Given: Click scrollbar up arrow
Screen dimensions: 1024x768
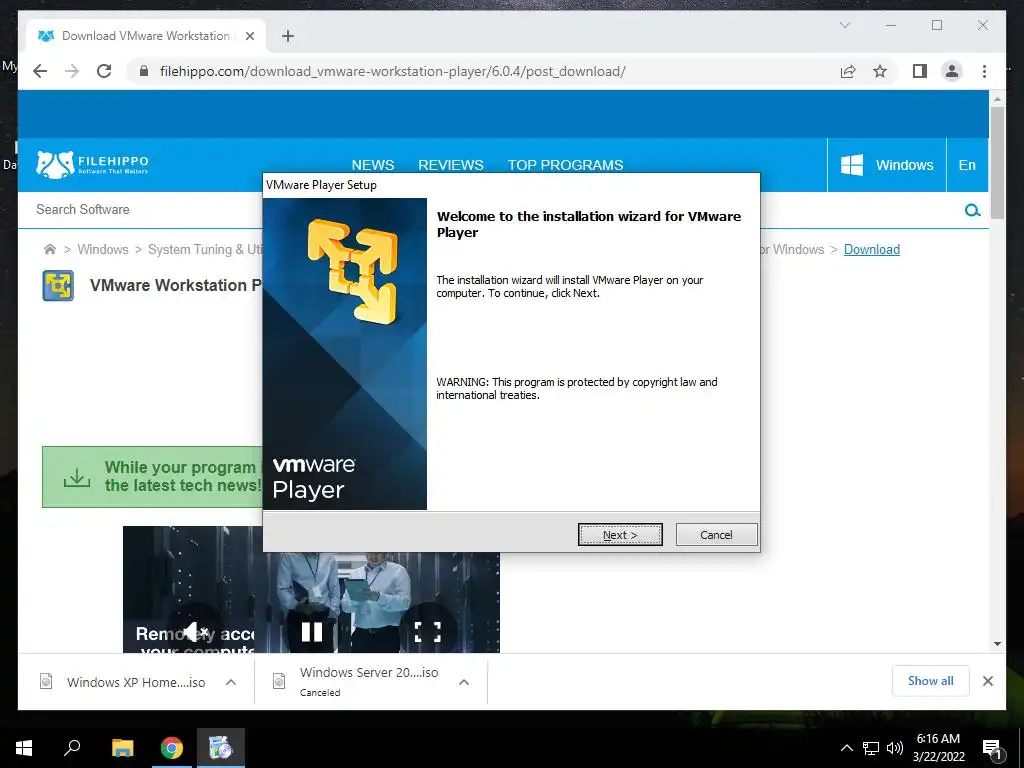Looking at the screenshot, I should [997, 99].
